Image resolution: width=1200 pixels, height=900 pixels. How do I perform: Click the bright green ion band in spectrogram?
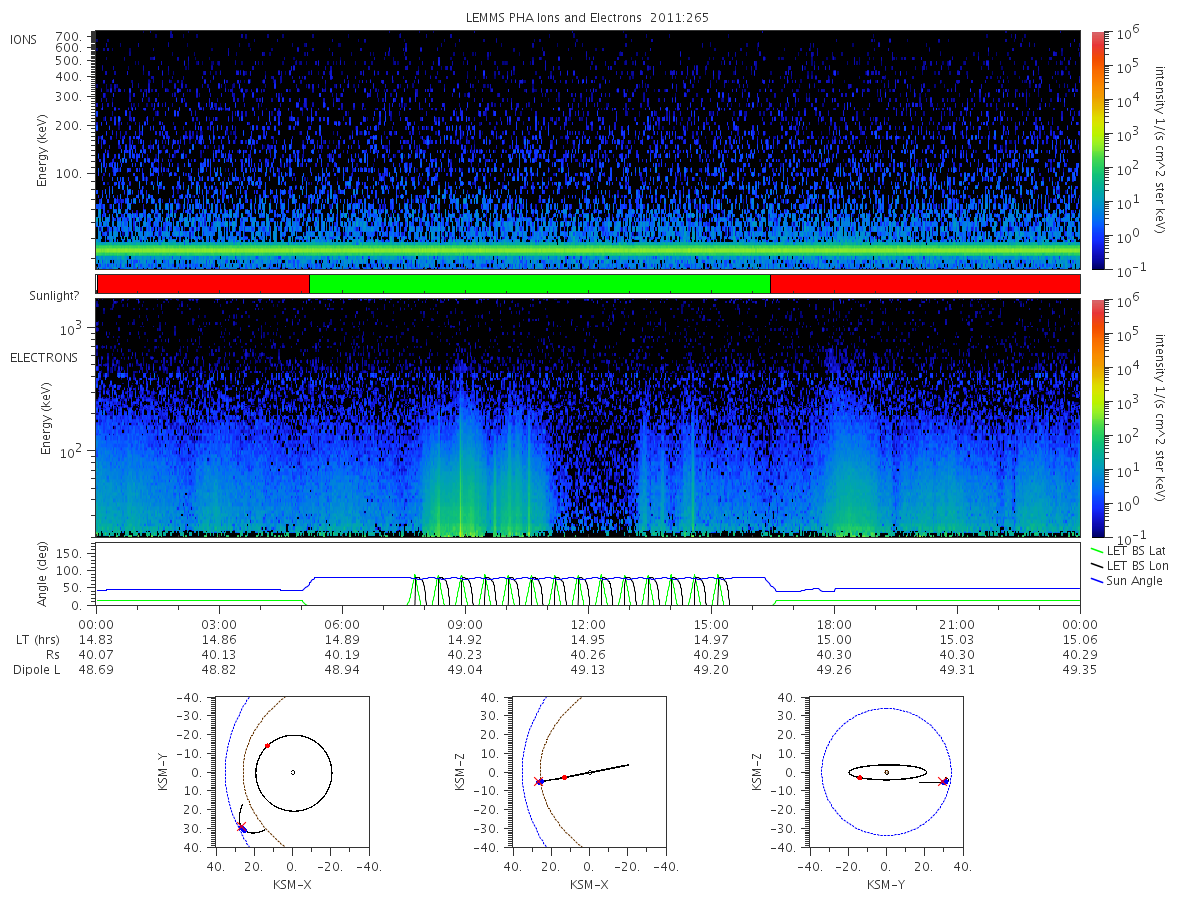click(x=588, y=249)
